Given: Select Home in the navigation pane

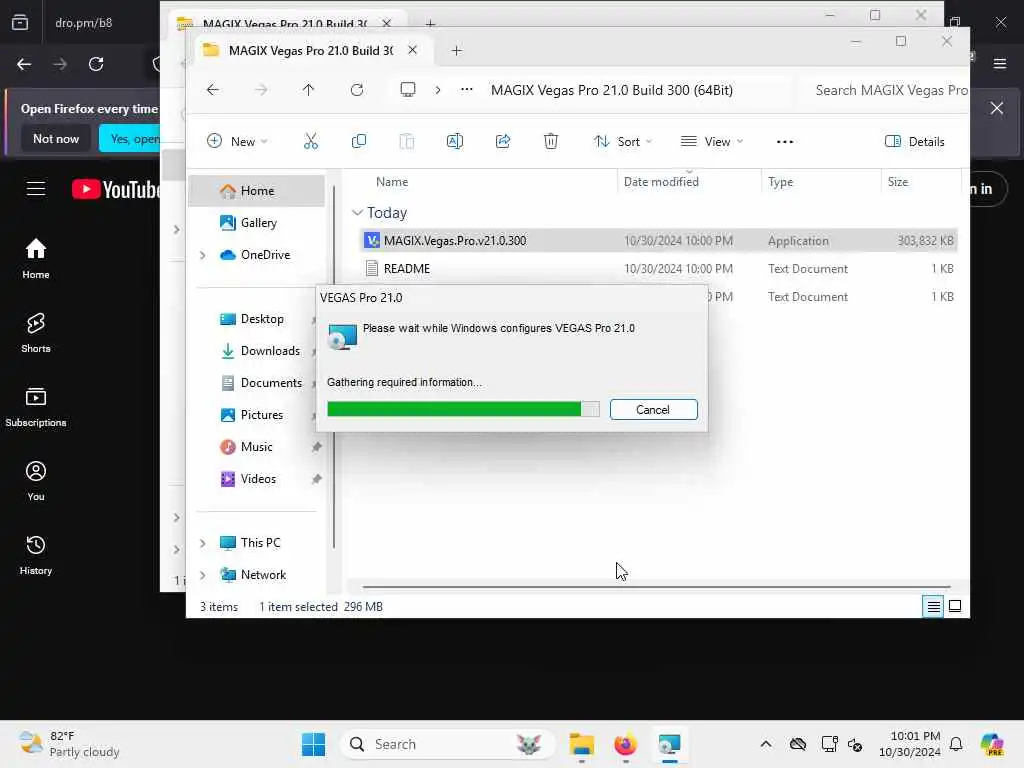Looking at the screenshot, I should tap(257, 191).
